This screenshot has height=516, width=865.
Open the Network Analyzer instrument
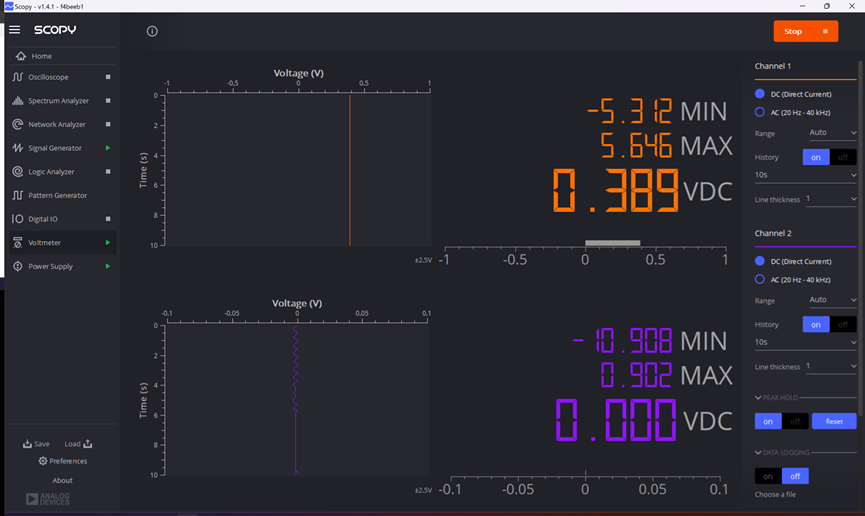click(x=57, y=124)
